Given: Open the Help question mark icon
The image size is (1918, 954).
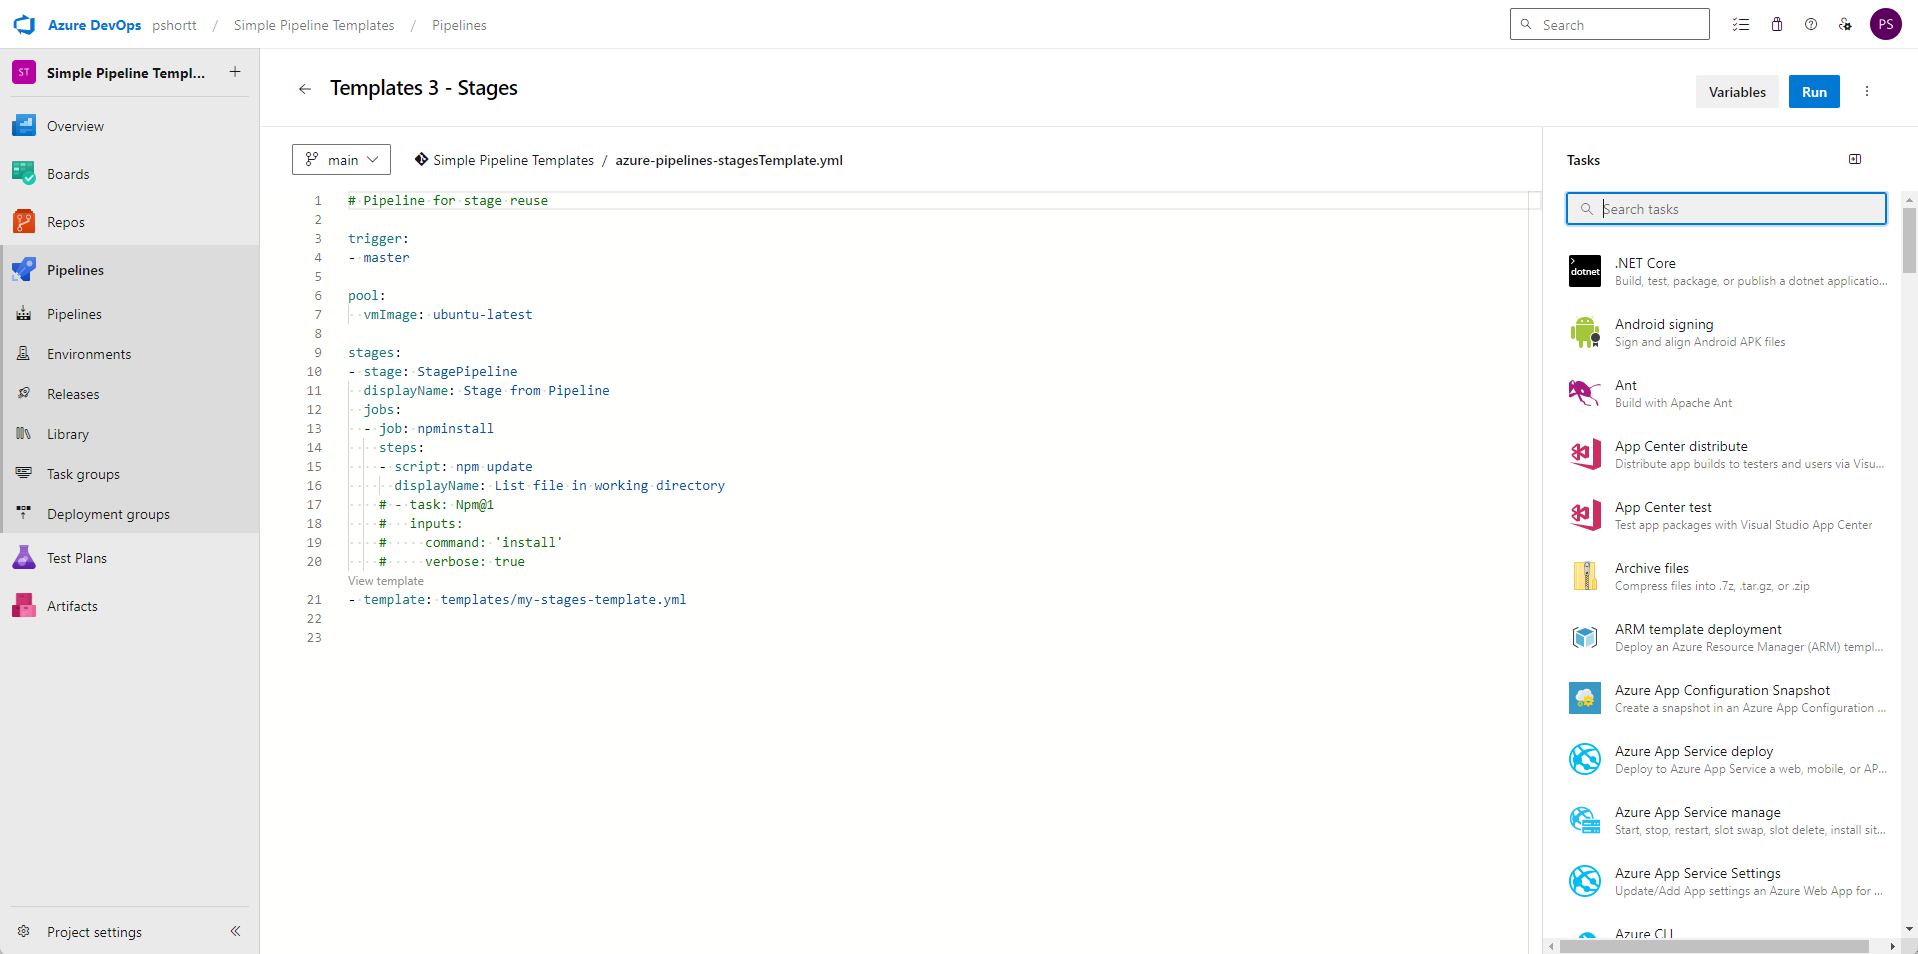Looking at the screenshot, I should pyautogui.click(x=1810, y=24).
